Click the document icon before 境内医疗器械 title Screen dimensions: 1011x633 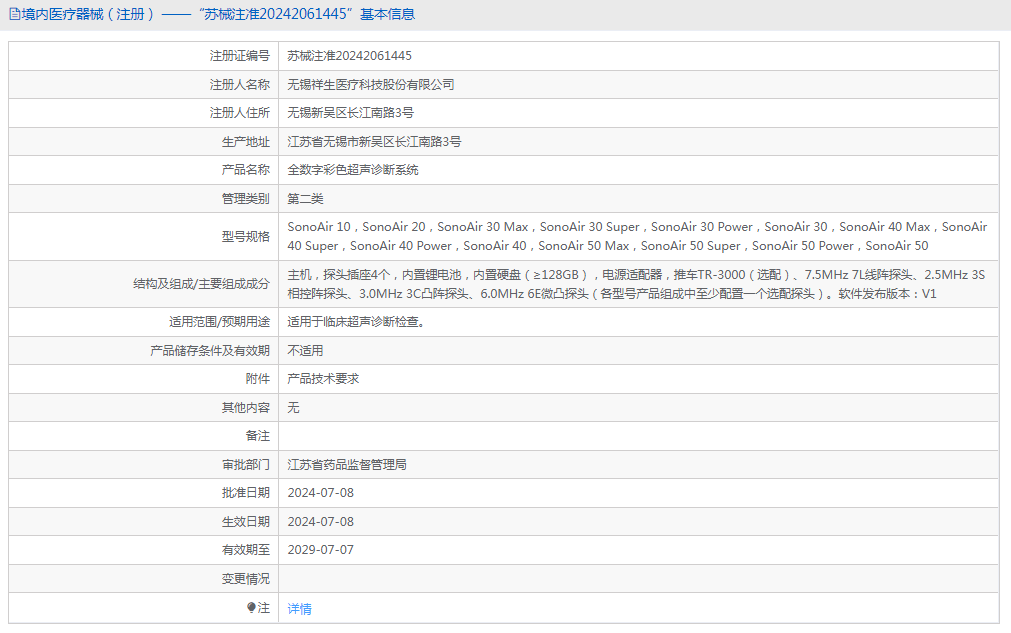14,14
